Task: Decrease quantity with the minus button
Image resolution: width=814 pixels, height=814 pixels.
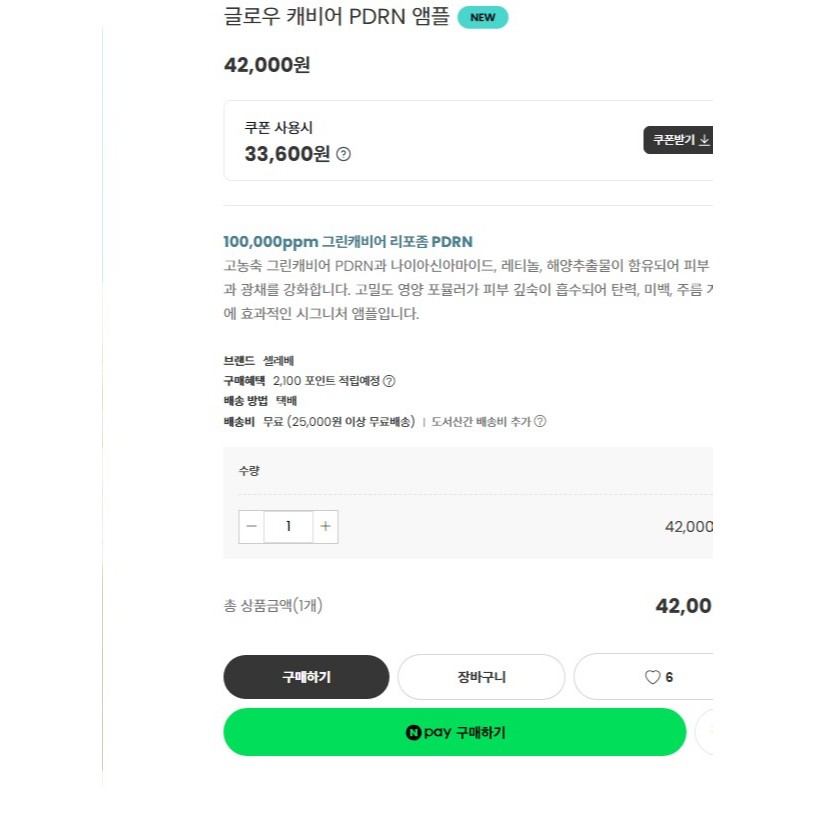Action: point(252,526)
